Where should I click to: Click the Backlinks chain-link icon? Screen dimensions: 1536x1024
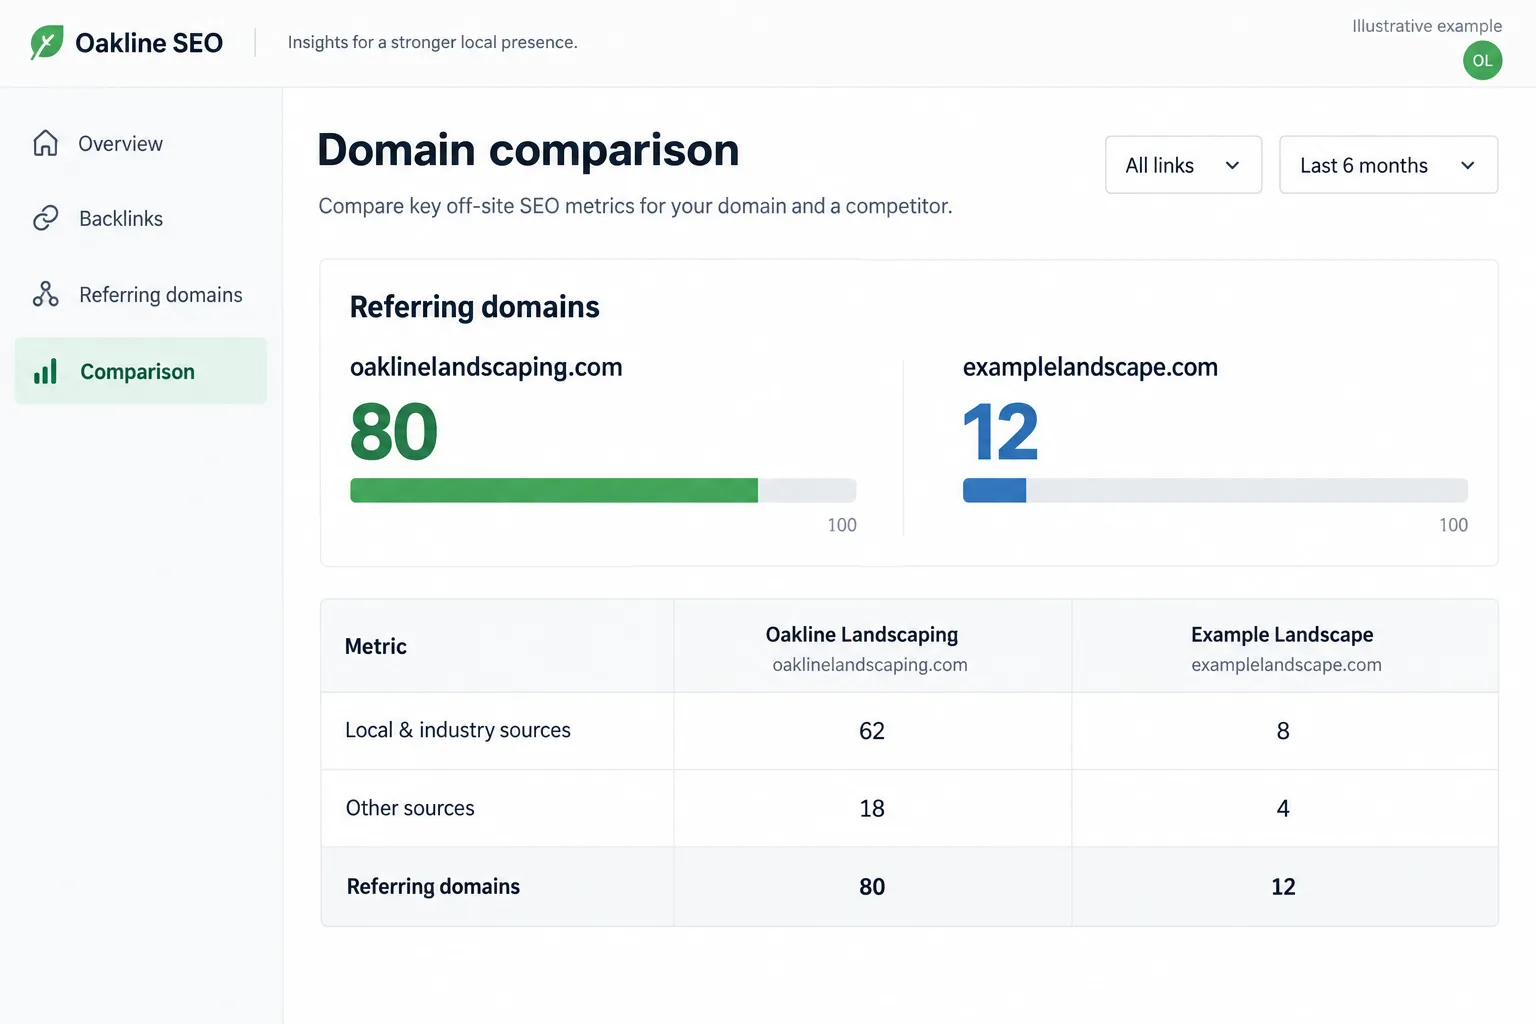[x=45, y=218]
